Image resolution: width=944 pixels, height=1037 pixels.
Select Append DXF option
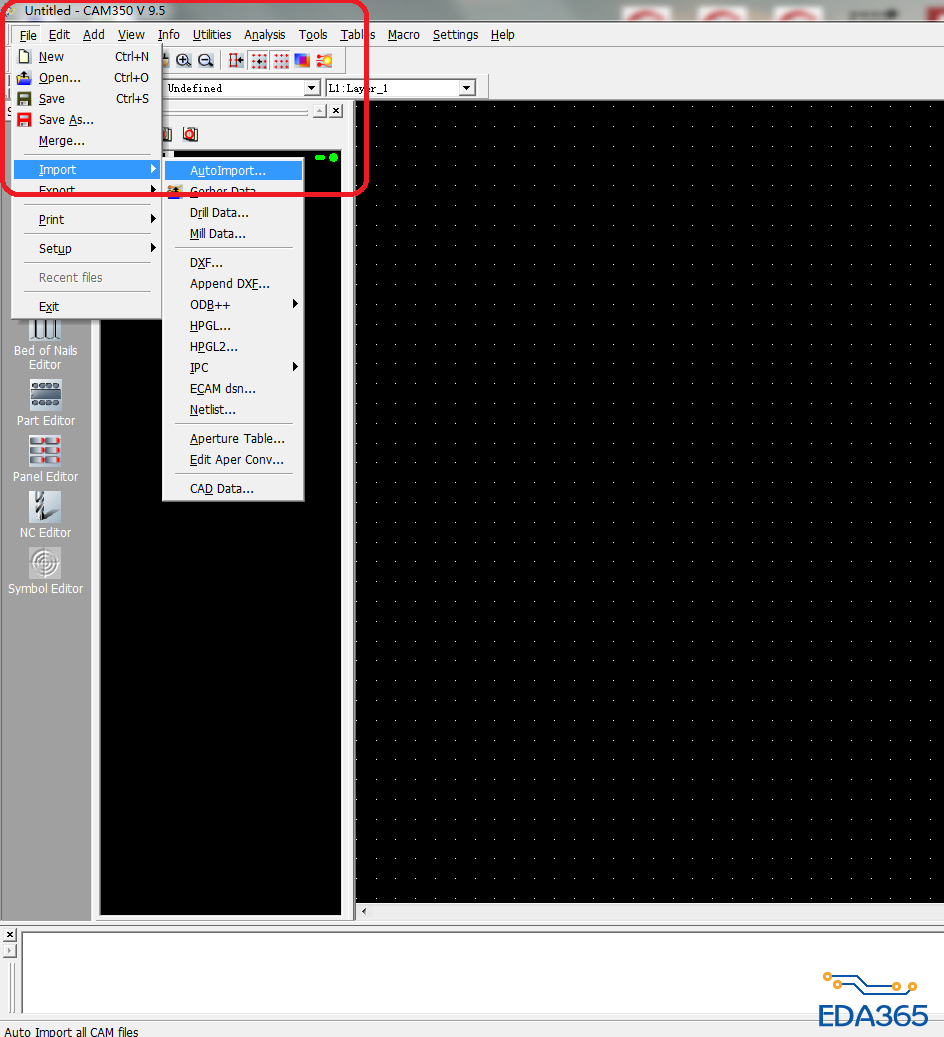234,284
